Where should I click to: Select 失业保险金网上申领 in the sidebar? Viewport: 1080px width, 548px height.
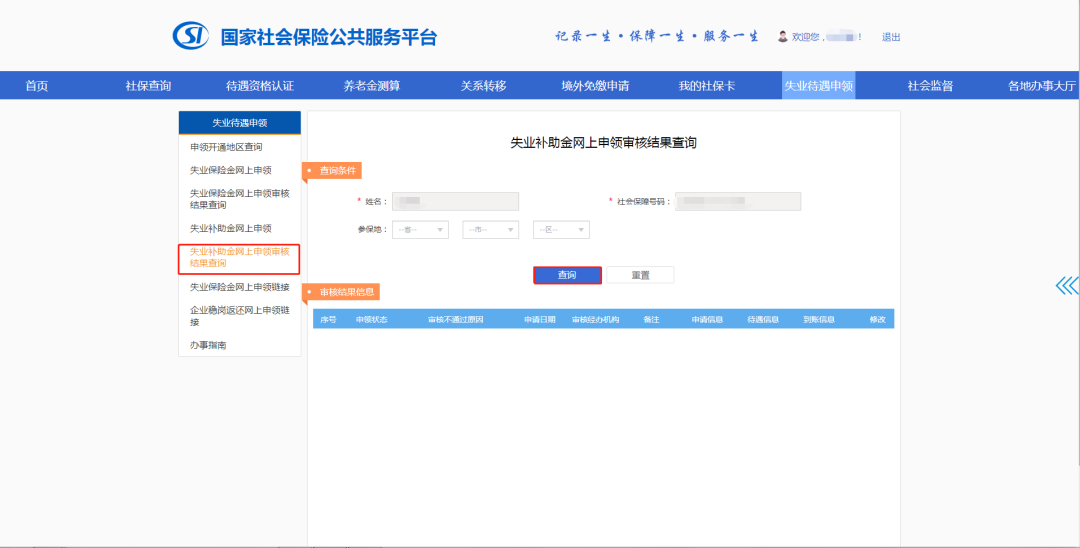(x=231, y=170)
